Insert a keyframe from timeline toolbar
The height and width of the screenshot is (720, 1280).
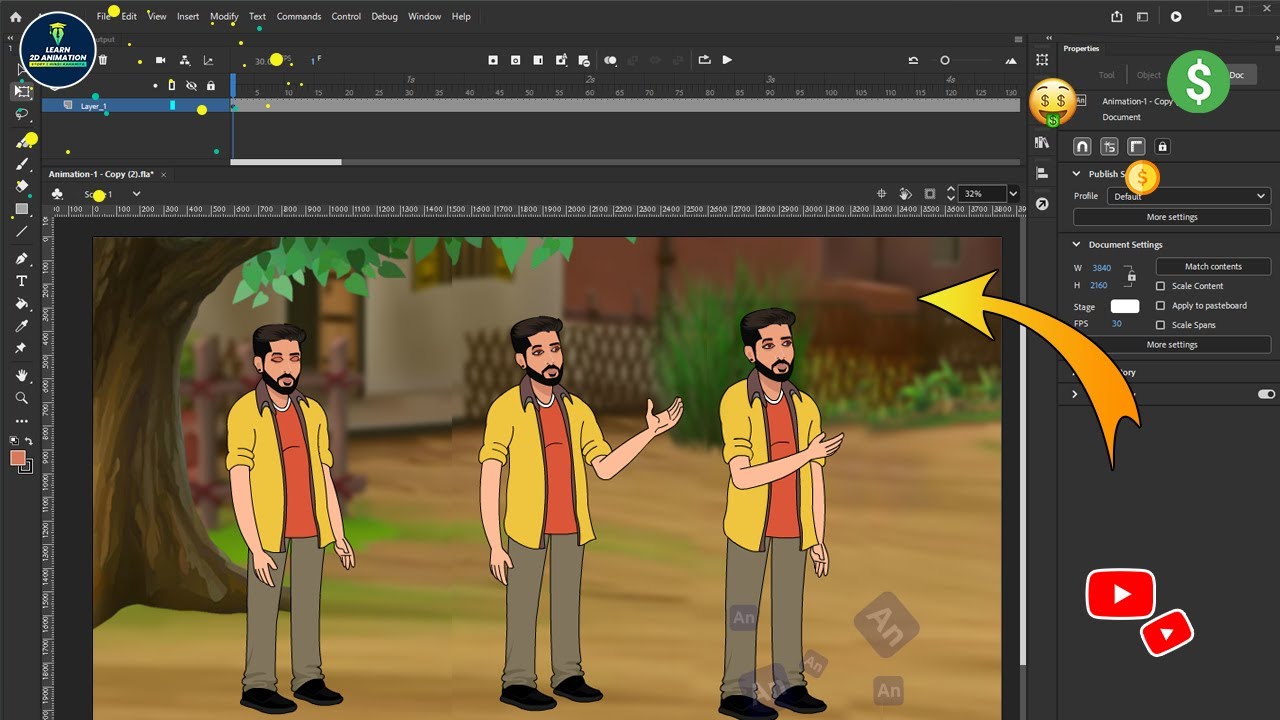[x=493, y=60]
